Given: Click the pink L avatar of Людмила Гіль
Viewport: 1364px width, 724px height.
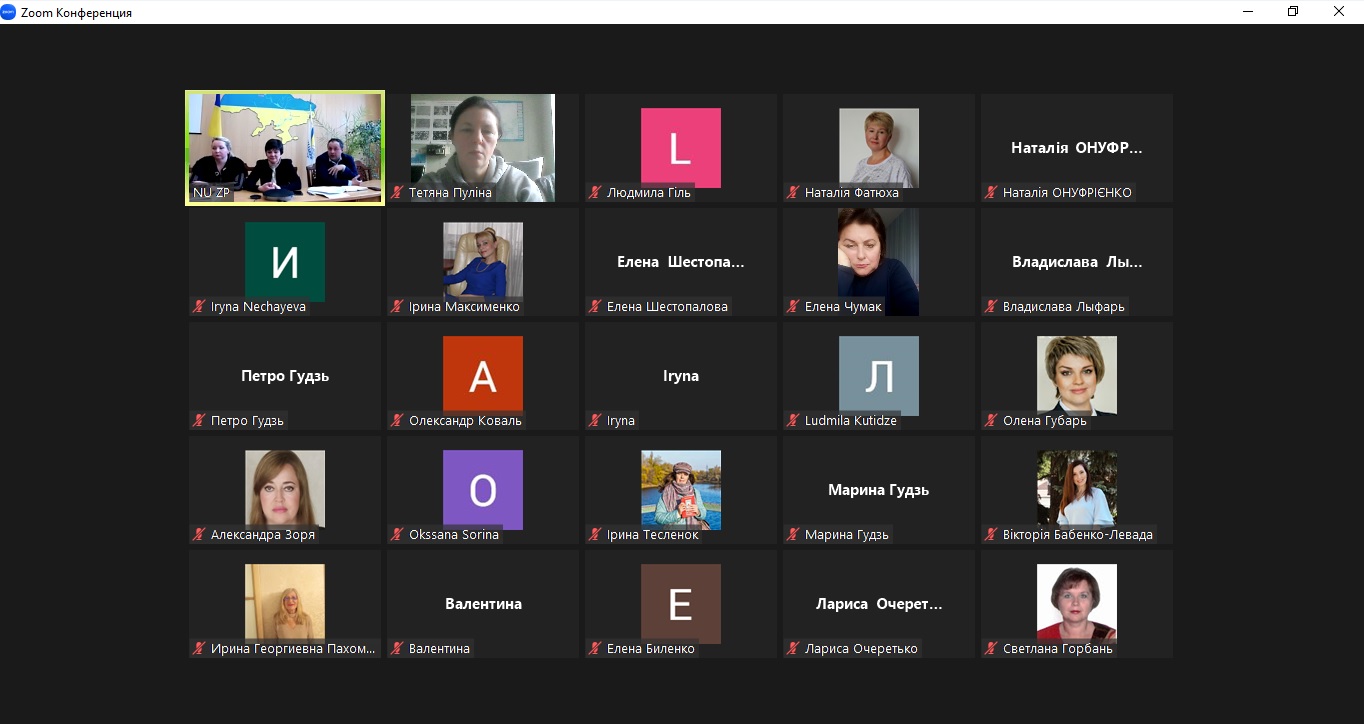Looking at the screenshot, I should 680,147.
